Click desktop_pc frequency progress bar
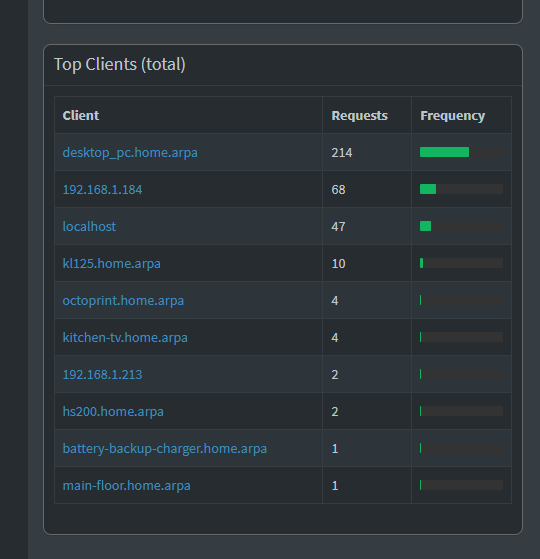This screenshot has height=559, width=540. [x=462, y=152]
